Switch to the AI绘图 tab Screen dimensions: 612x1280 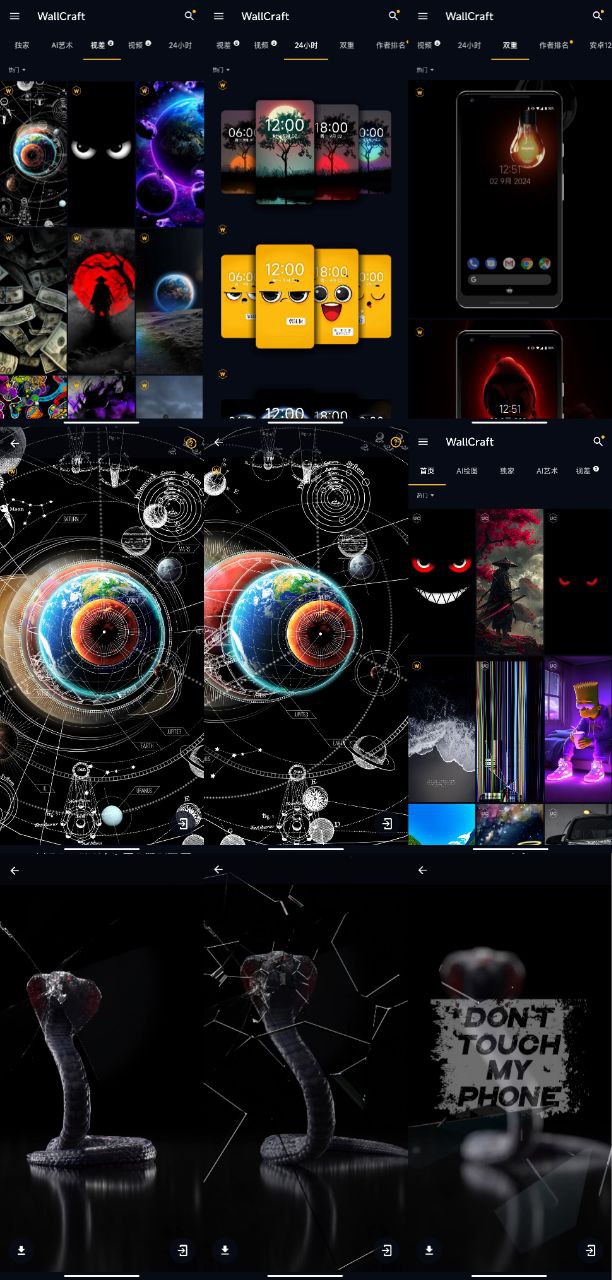[467, 470]
